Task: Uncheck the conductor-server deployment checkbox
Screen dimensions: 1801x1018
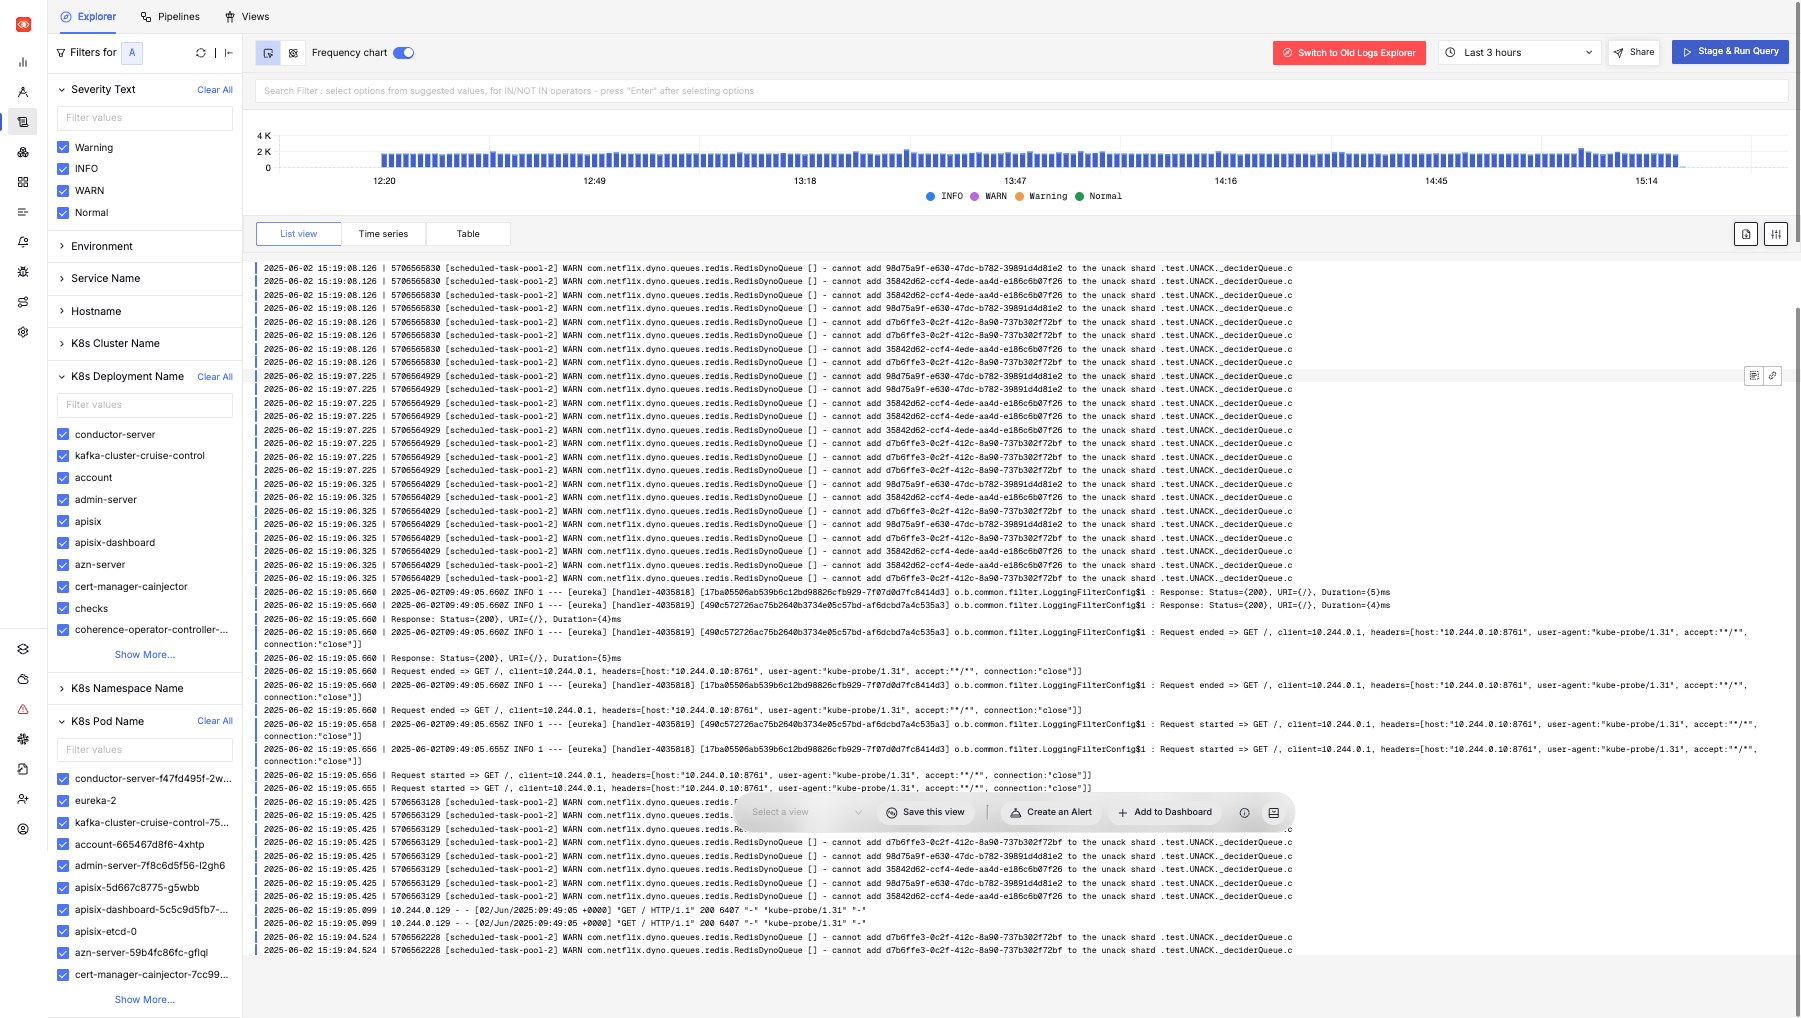Action: click(63, 434)
